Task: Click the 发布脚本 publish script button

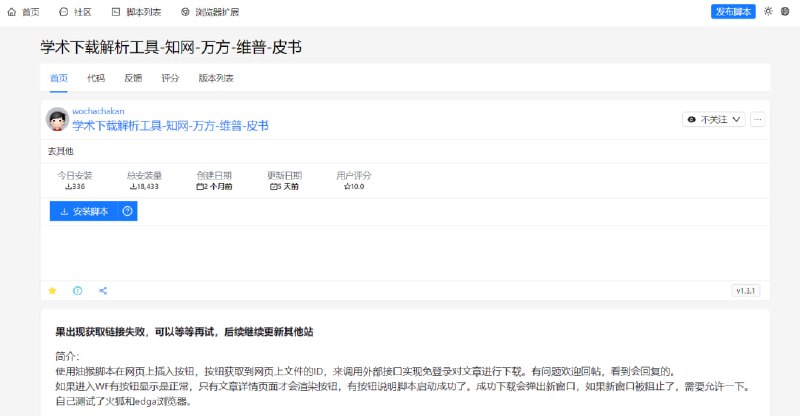Action: [x=733, y=12]
